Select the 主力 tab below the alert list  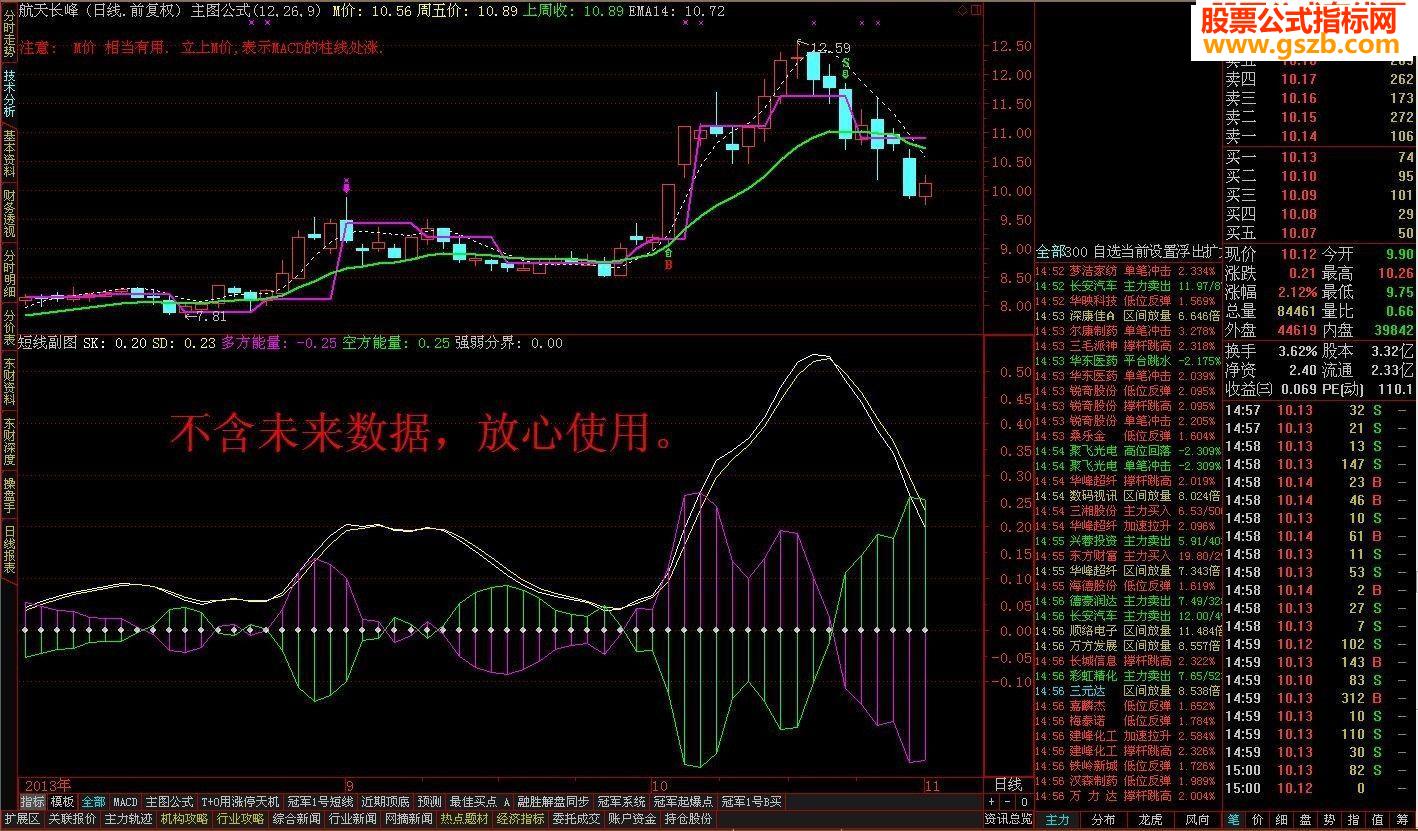pos(1057,819)
